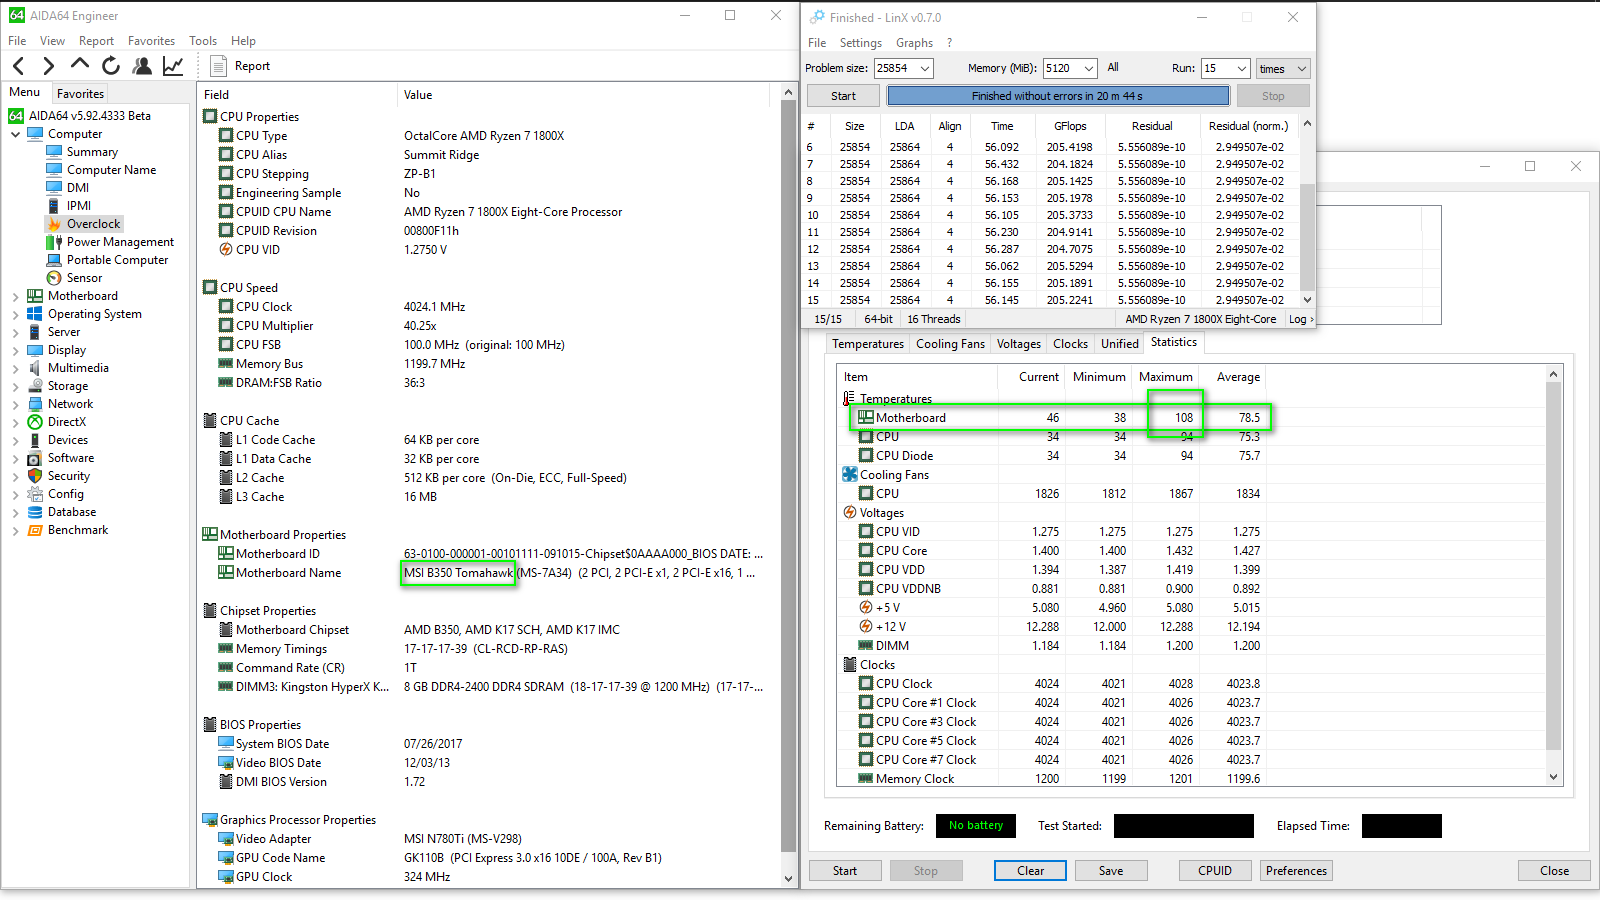Open the CPUID panel
1600x900 pixels.
coord(1215,871)
